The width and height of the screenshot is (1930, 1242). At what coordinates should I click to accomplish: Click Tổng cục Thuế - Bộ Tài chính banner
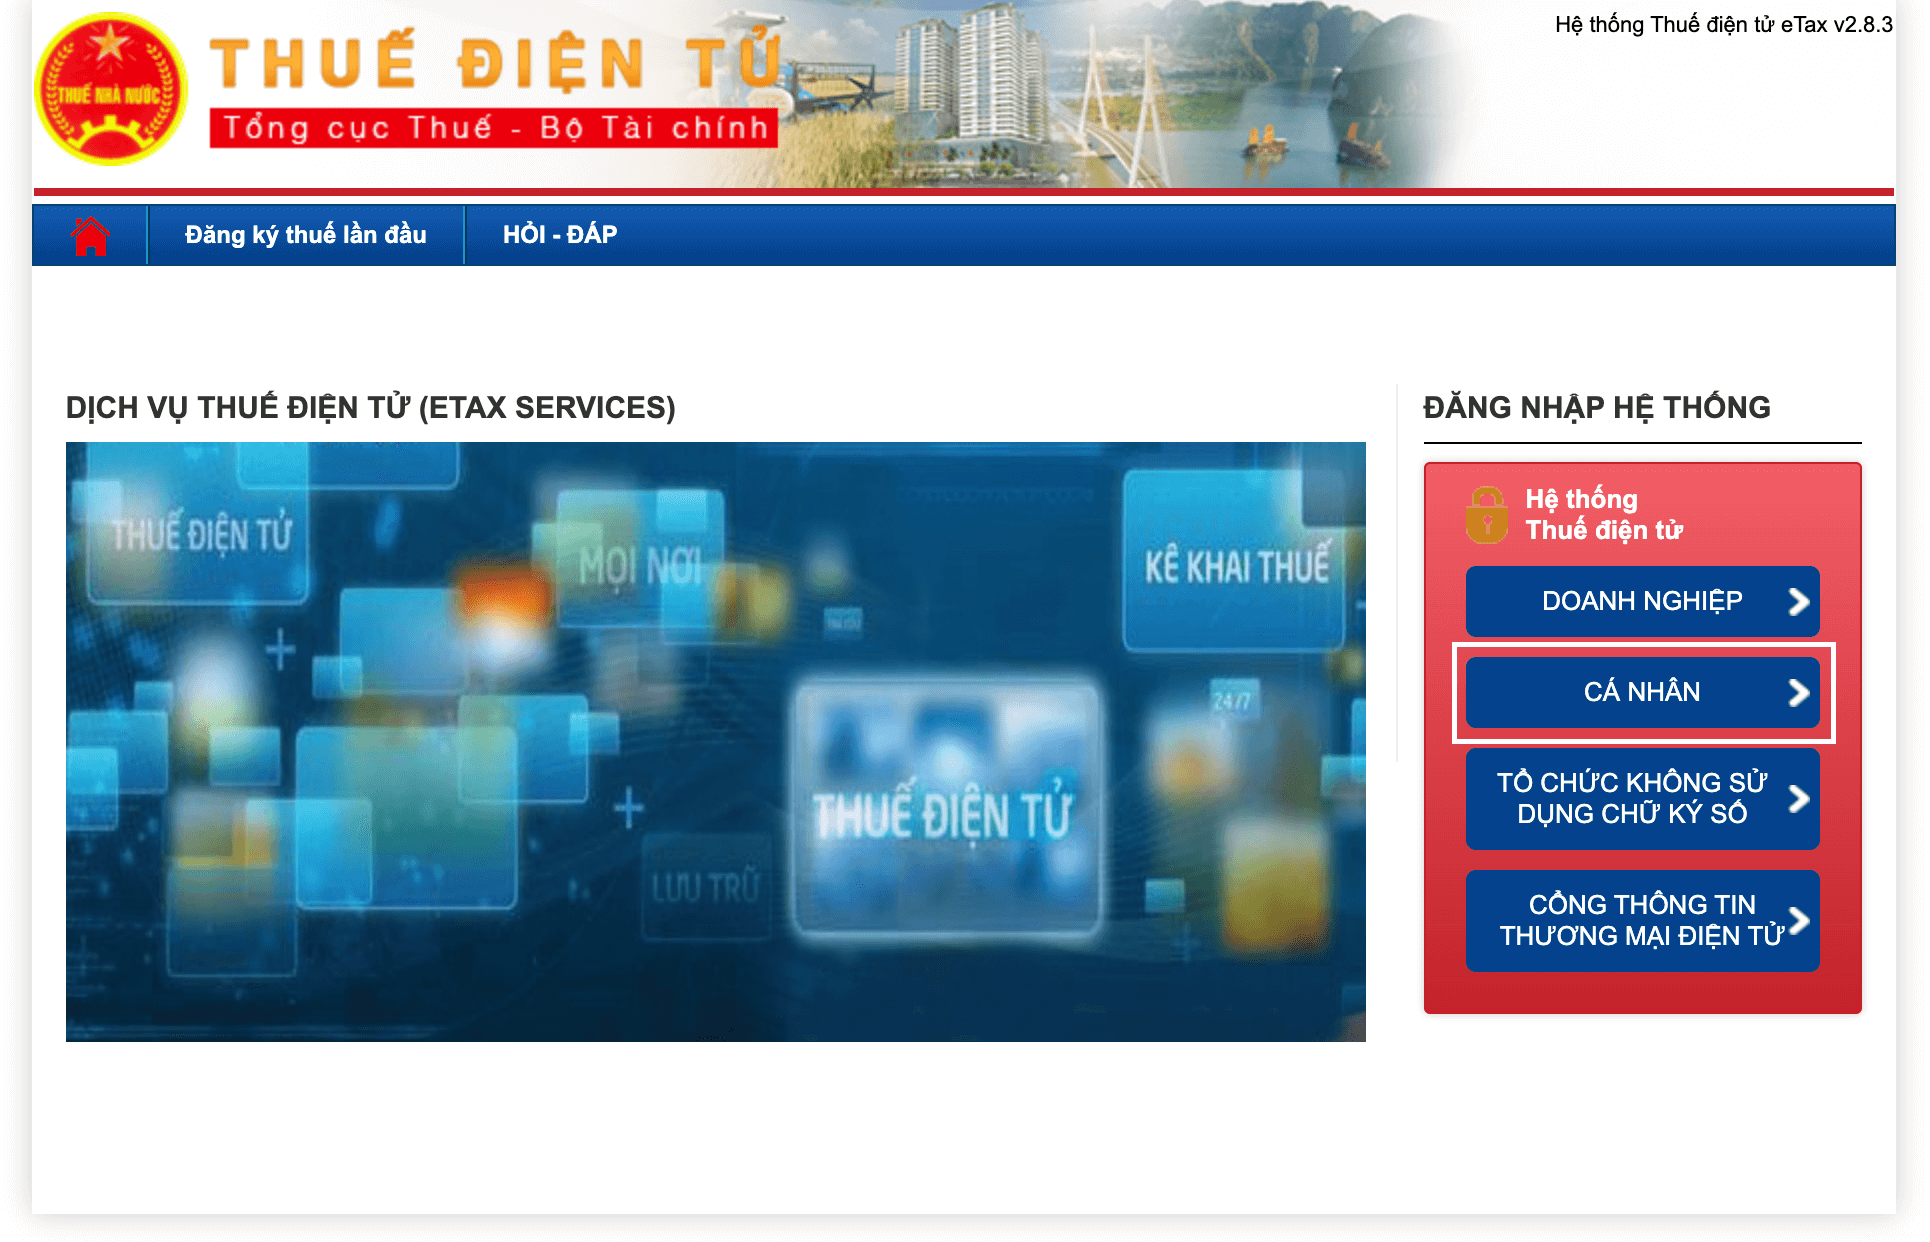[x=494, y=128]
